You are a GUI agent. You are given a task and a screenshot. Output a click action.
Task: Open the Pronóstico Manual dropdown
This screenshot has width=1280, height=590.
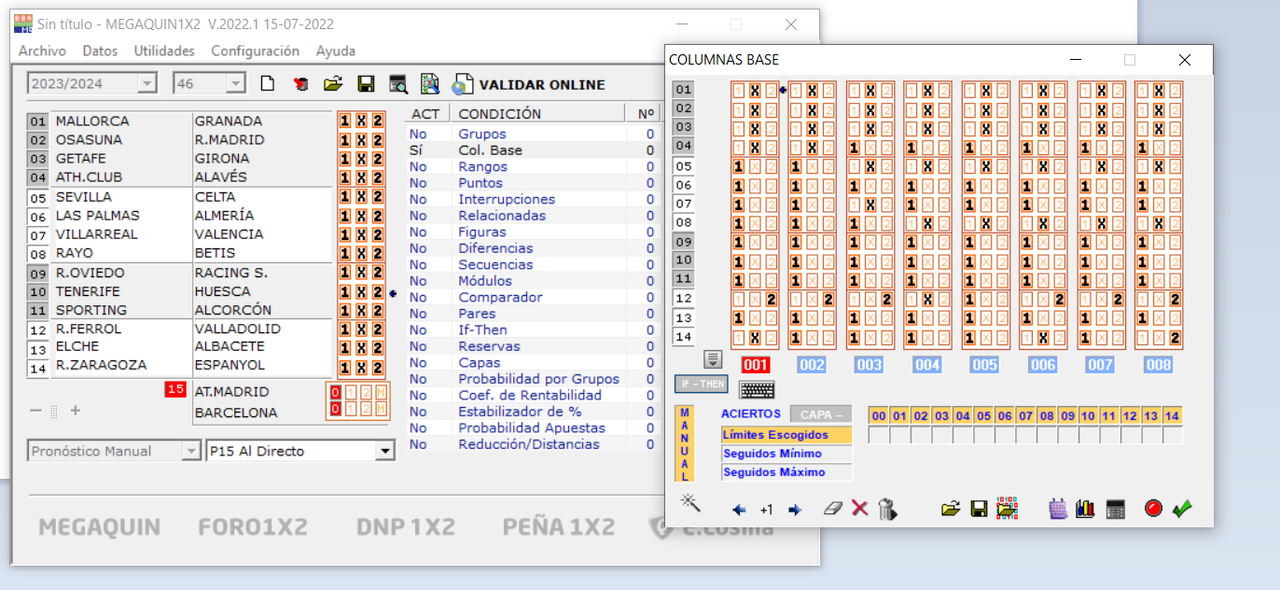[x=191, y=451]
